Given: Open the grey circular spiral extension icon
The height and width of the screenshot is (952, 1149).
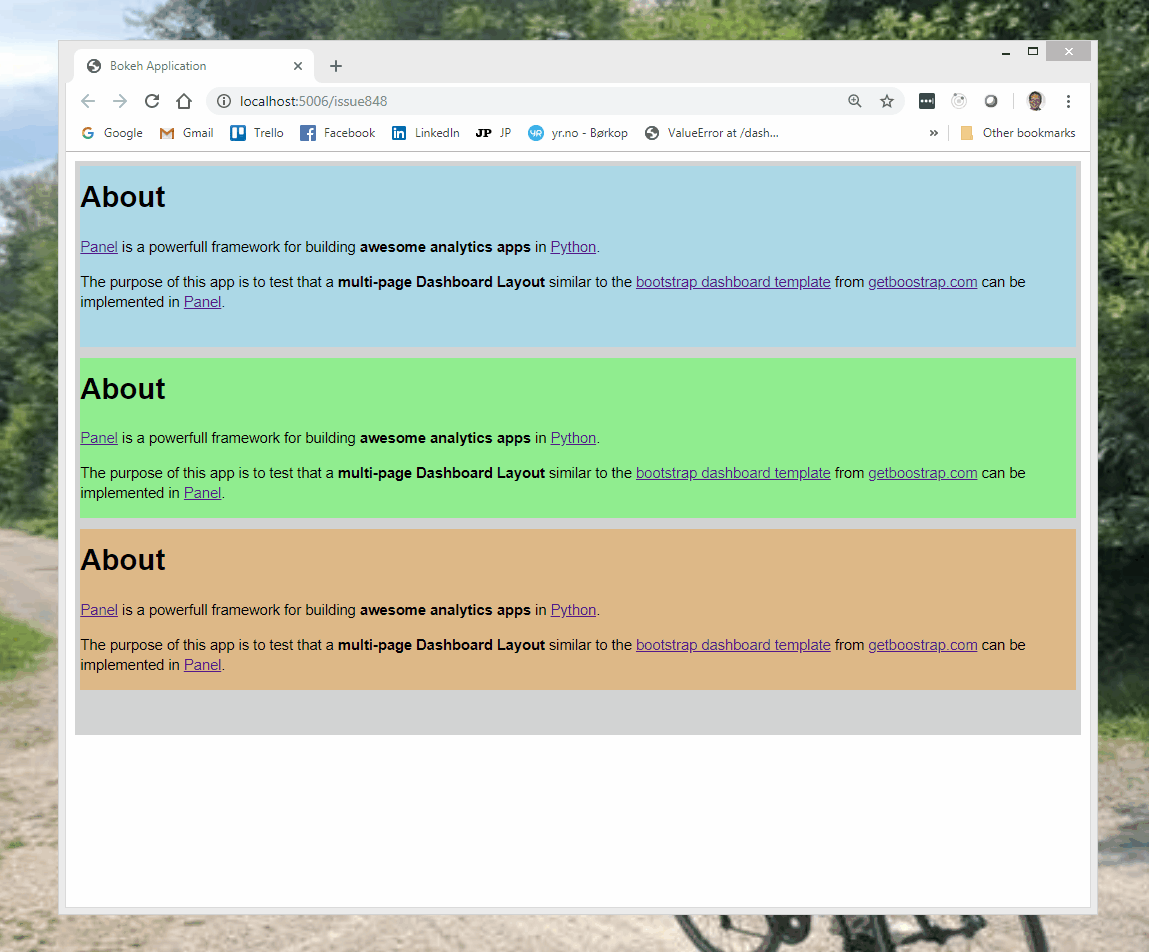Looking at the screenshot, I should click(x=958, y=101).
